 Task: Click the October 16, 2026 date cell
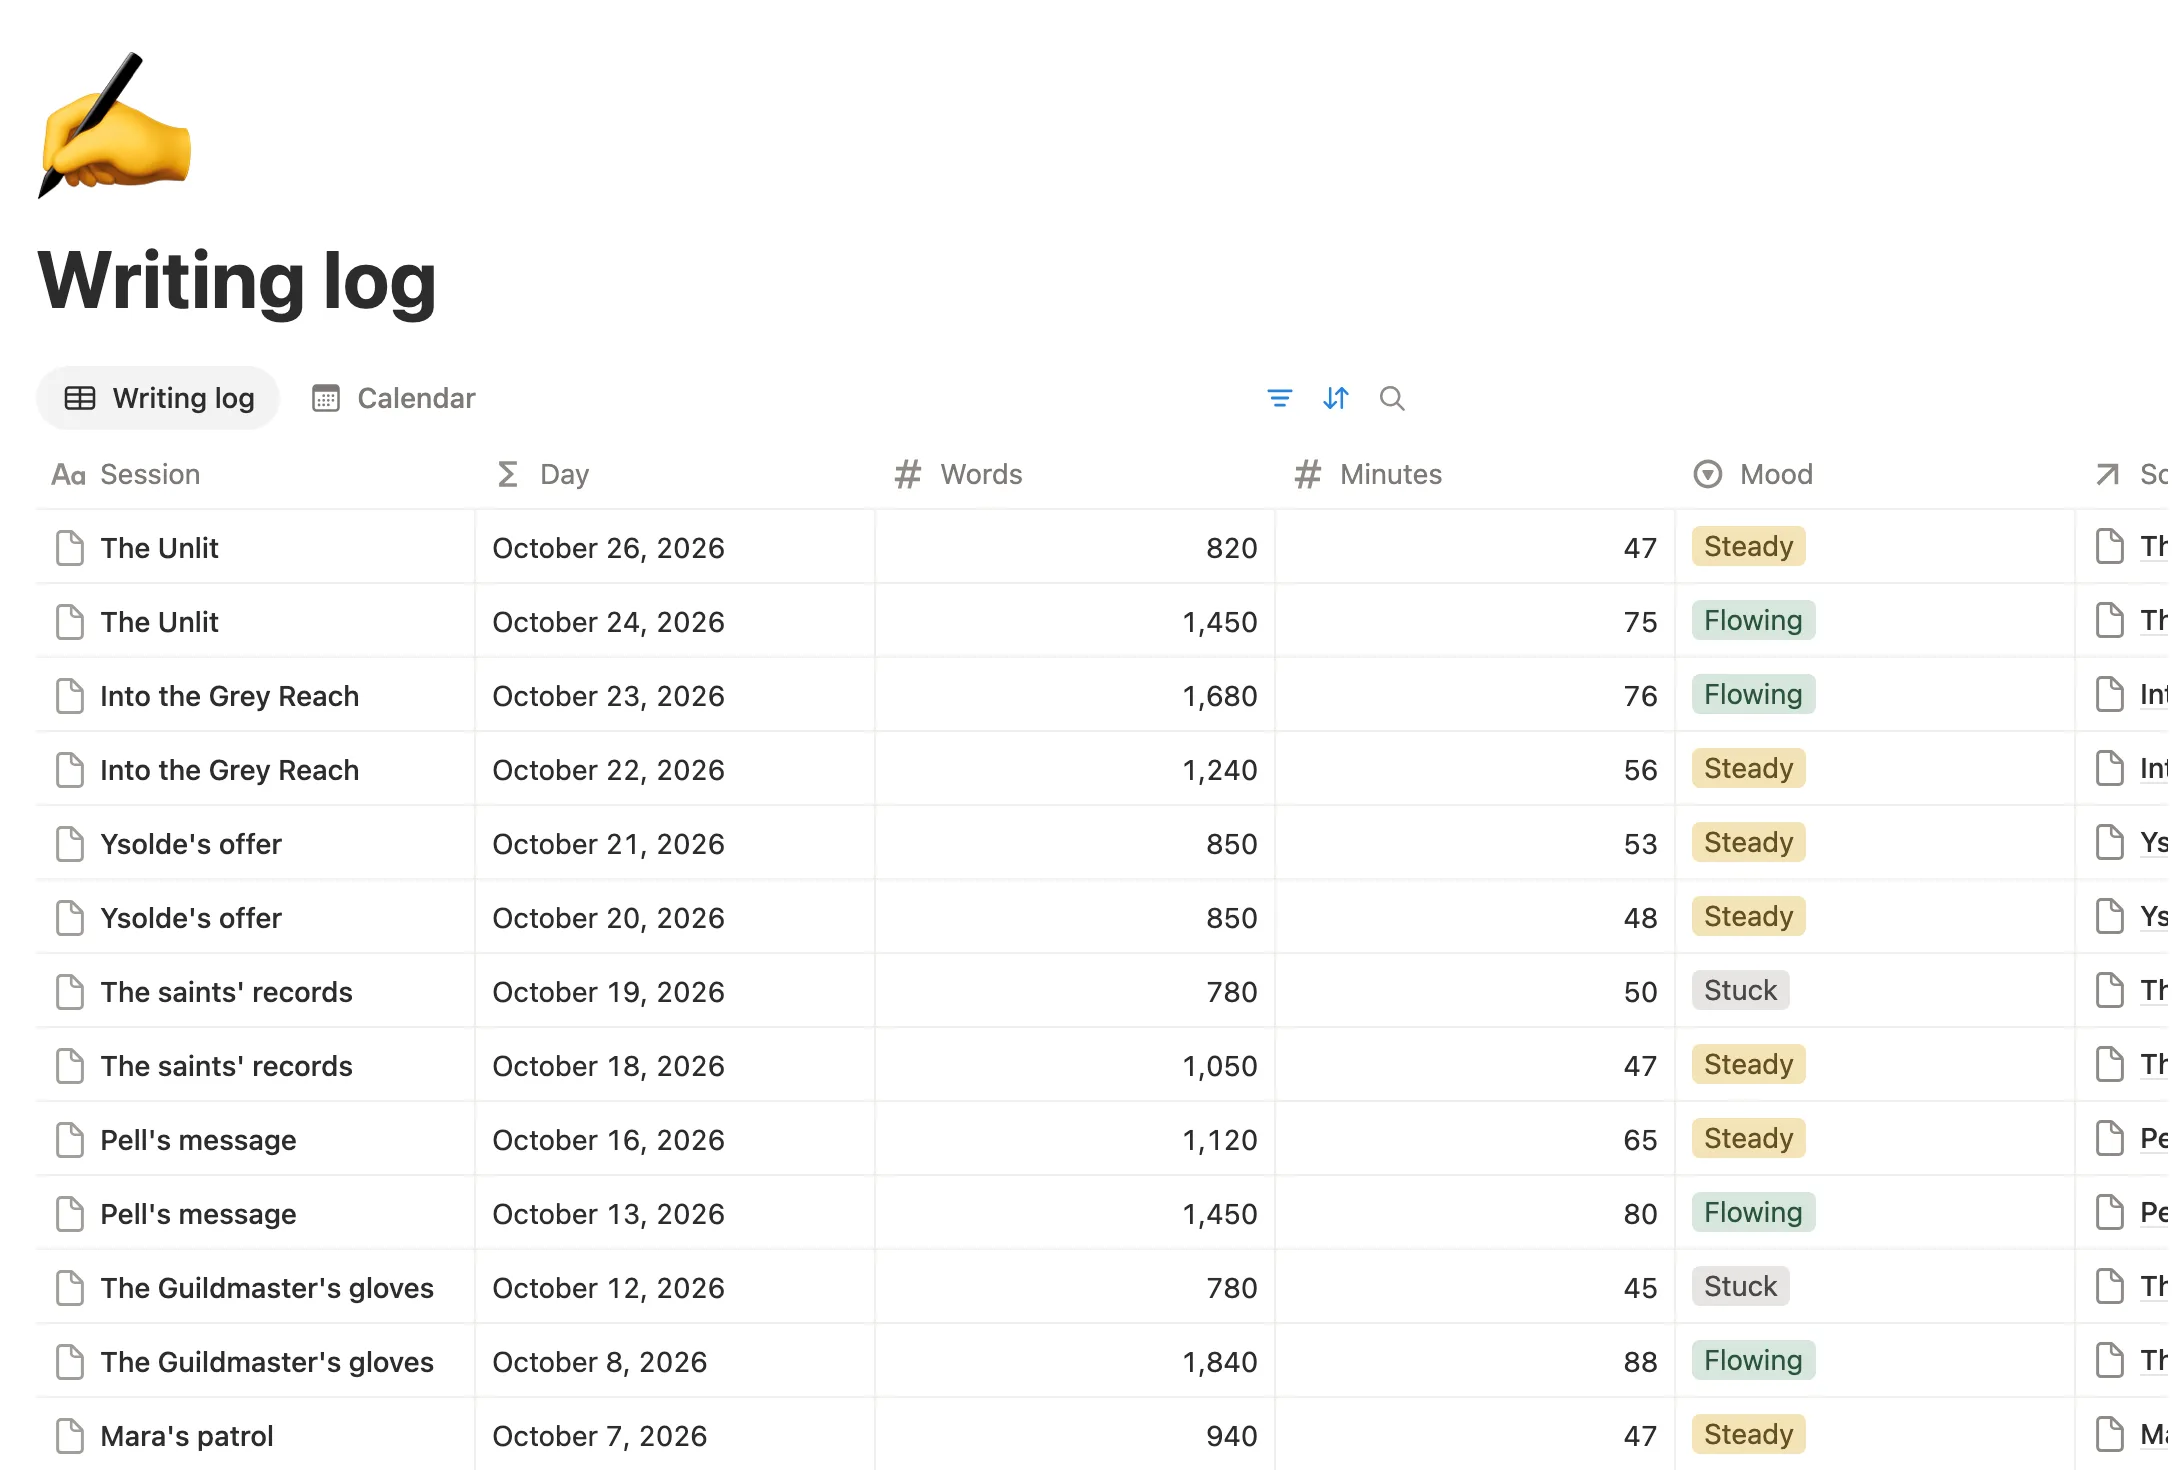(675, 1140)
